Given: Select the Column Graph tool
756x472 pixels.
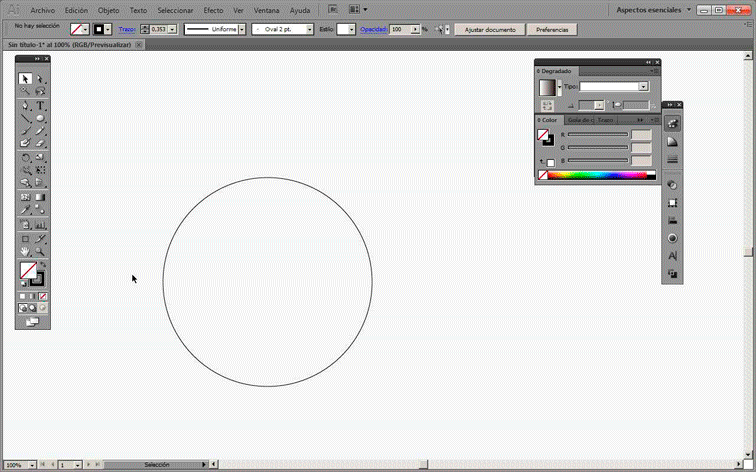Looking at the screenshot, I should coord(40,225).
